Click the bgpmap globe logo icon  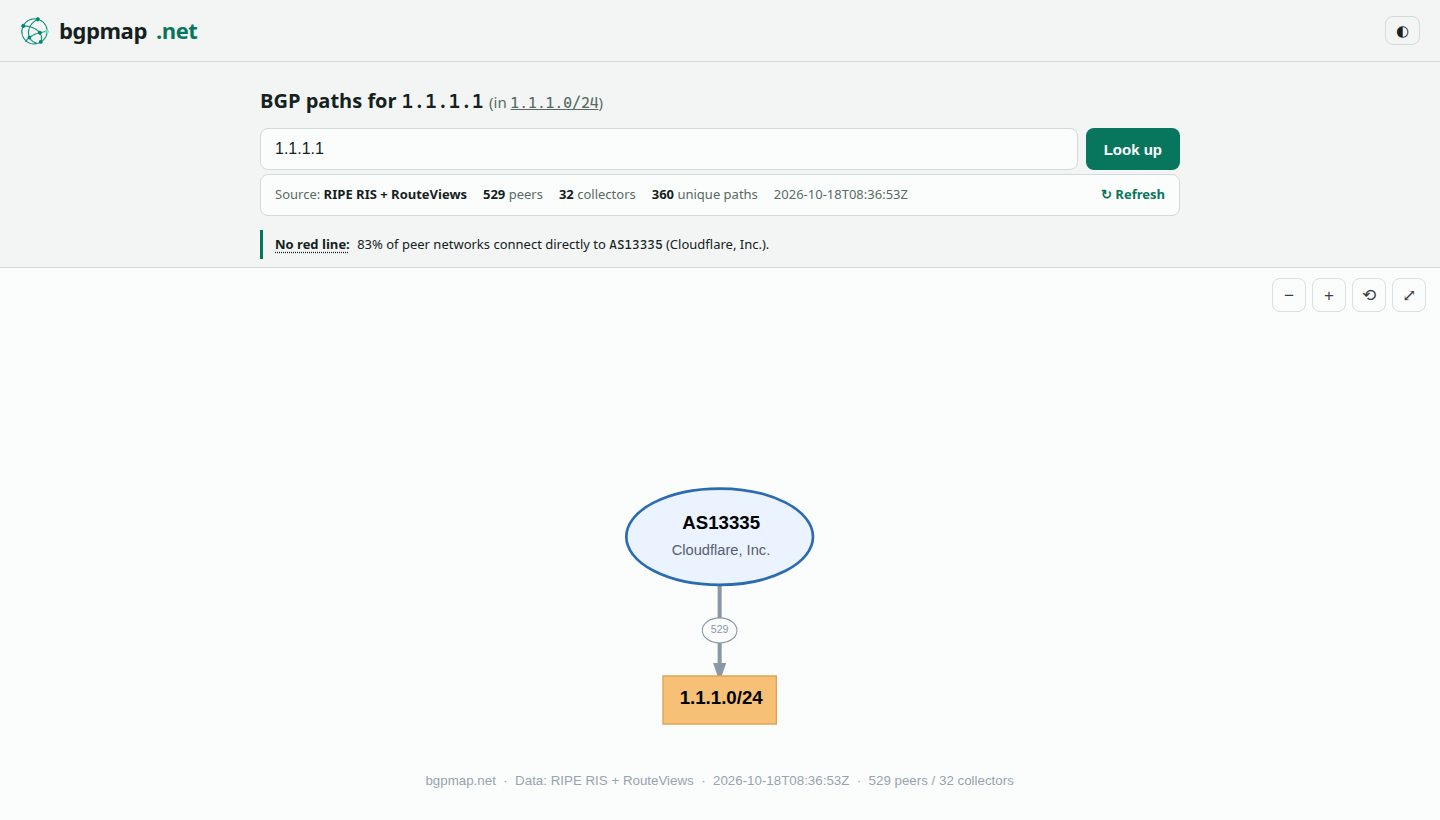pos(34,31)
